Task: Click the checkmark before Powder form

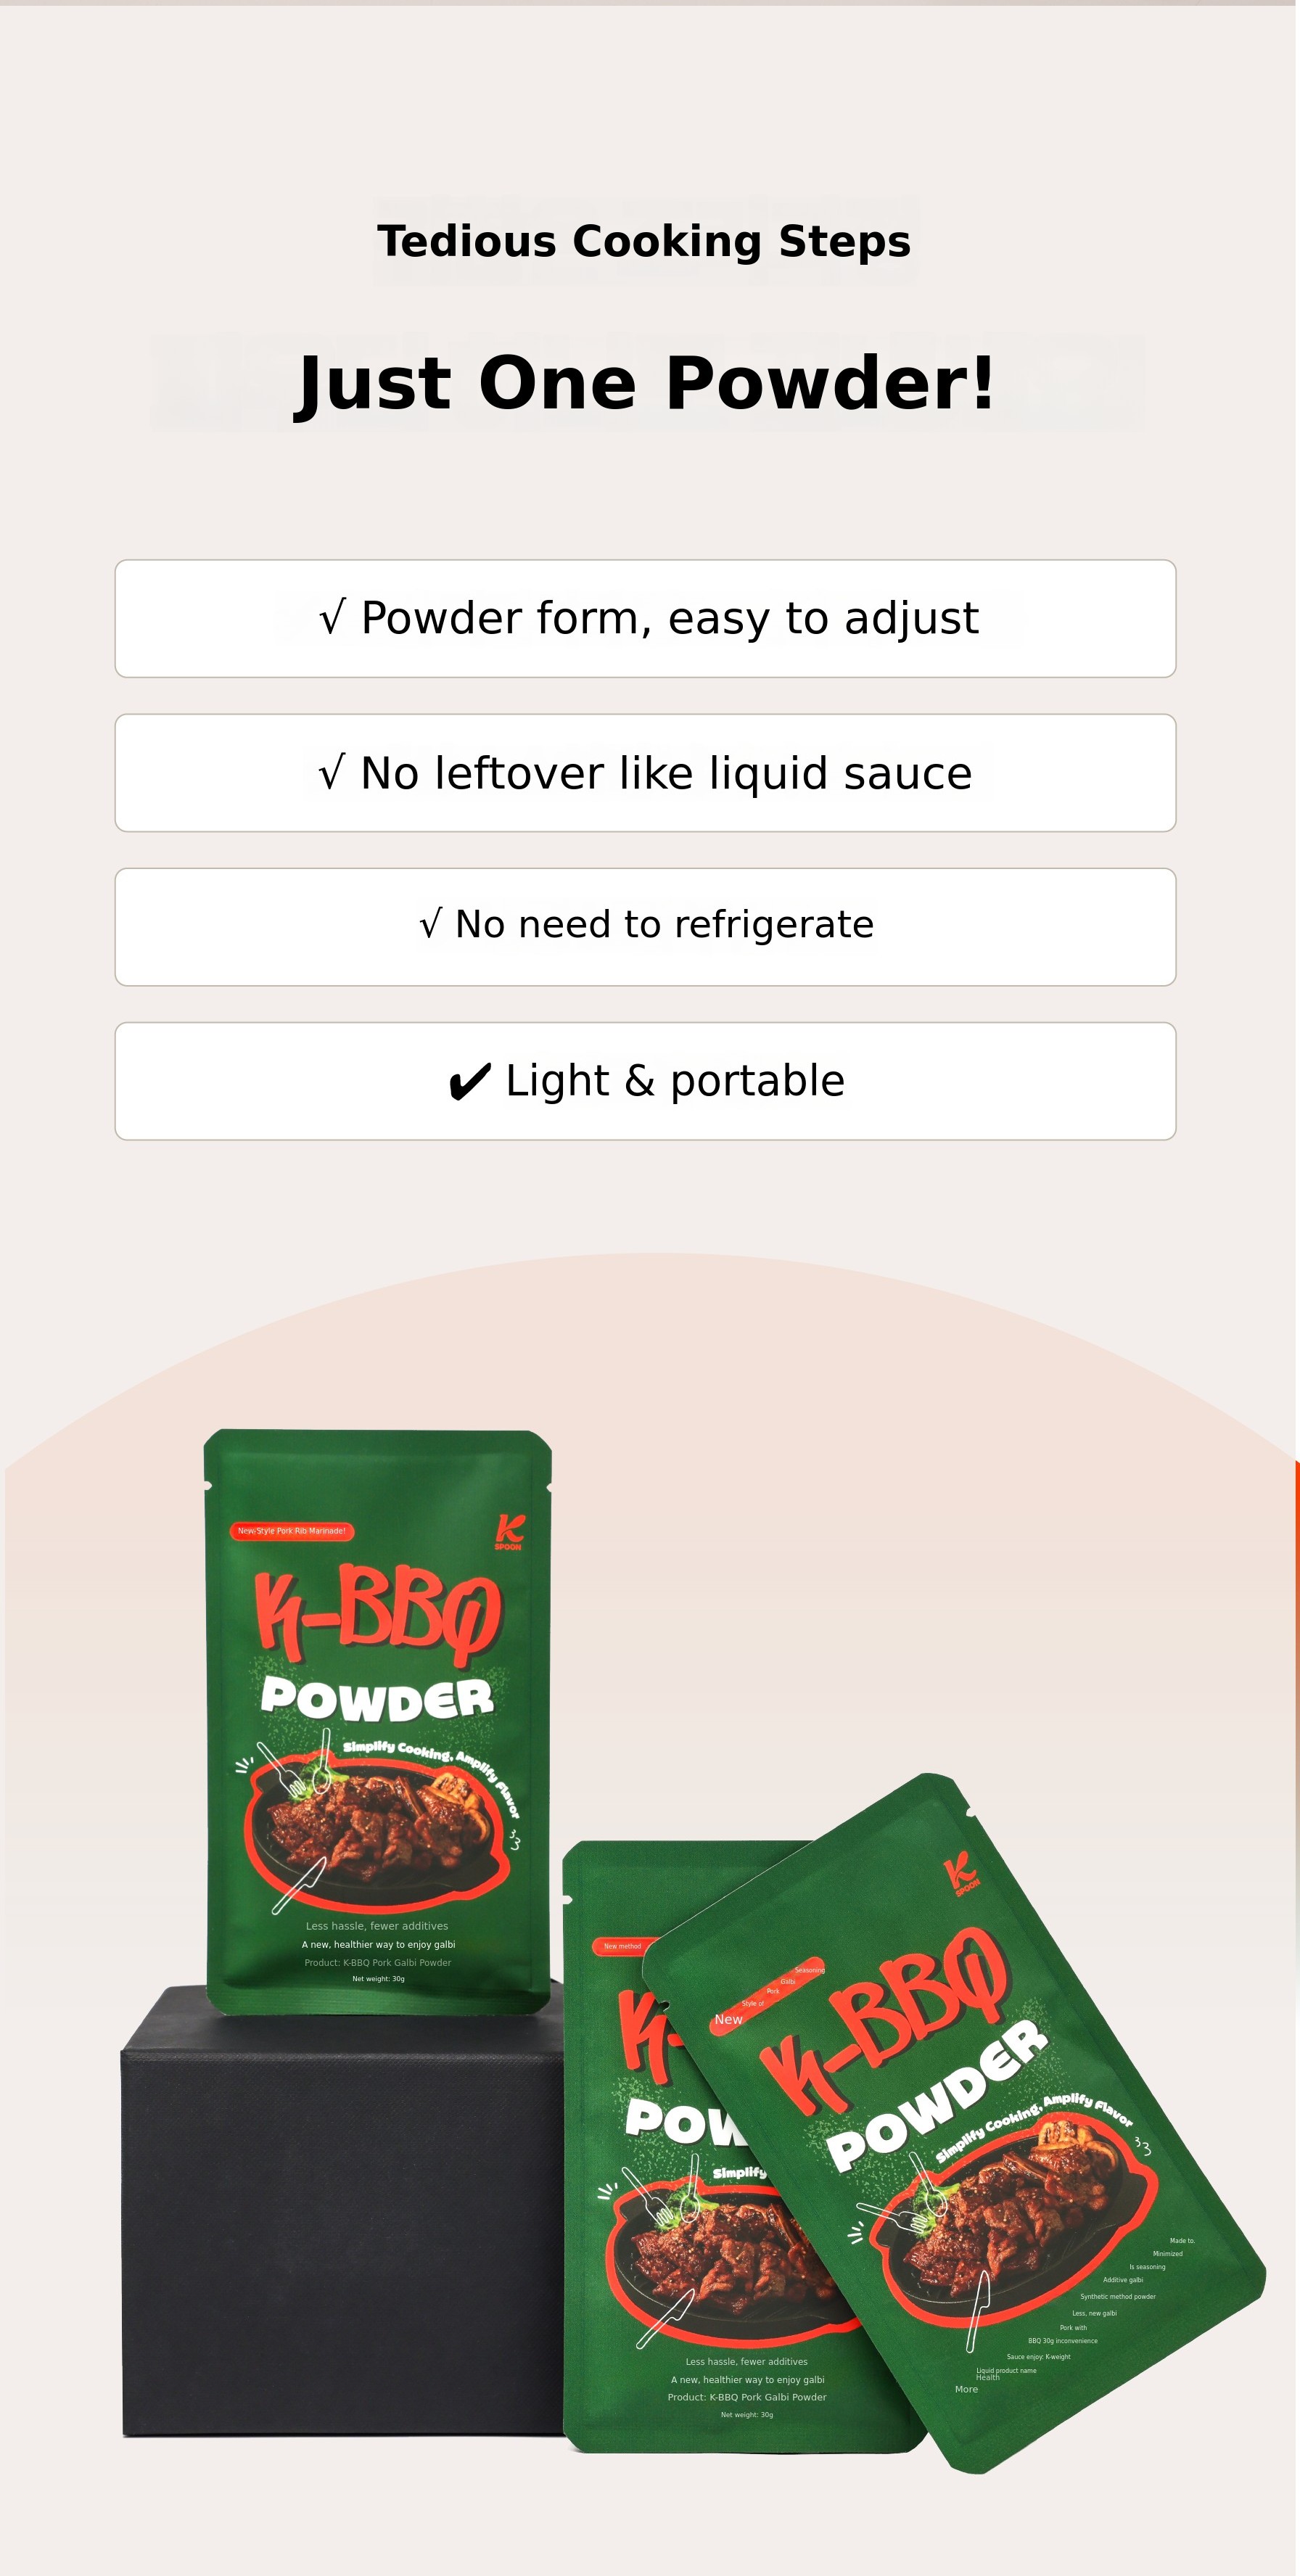Action: pyautogui.click(x=333, y=618)
